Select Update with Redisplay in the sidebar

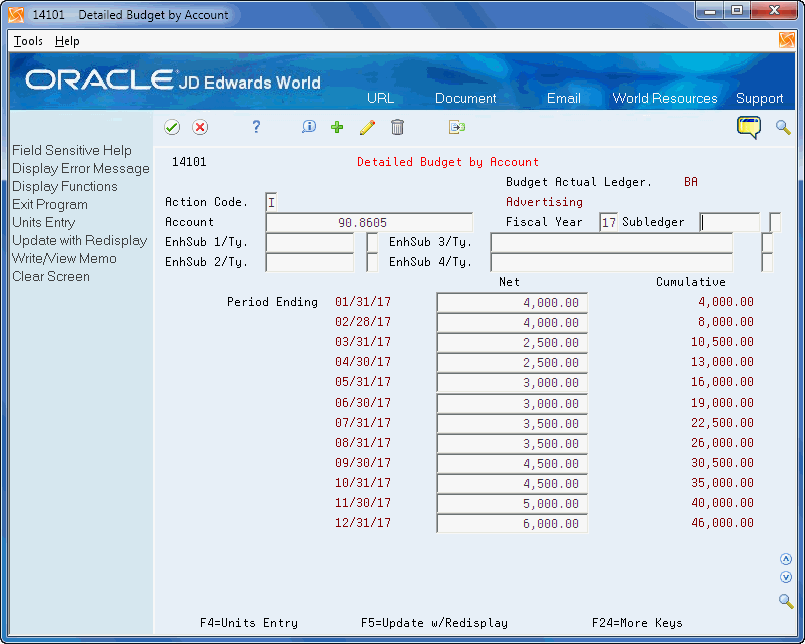click(80, 240)
